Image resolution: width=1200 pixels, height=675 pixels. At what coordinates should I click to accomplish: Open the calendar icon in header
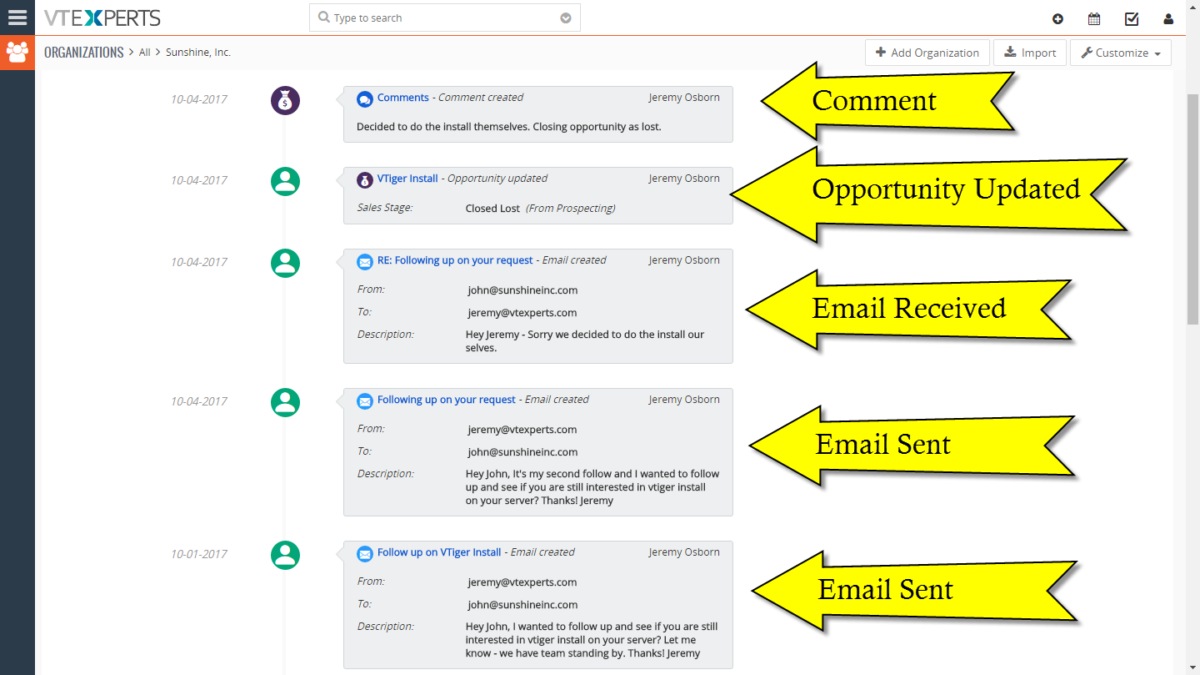tap(1094, 19)
